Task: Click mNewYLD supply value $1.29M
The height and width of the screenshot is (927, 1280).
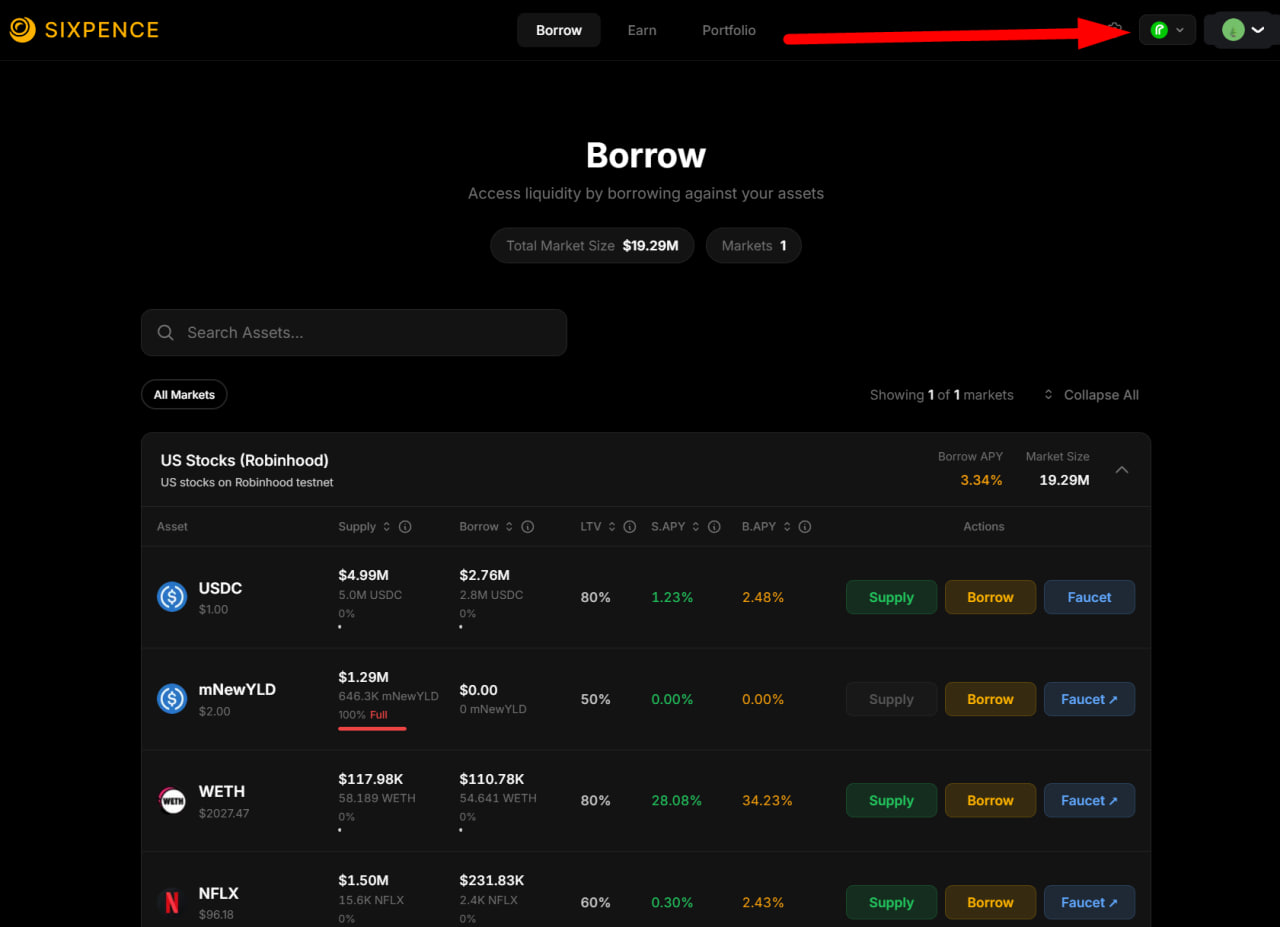Action: point(363,677)
